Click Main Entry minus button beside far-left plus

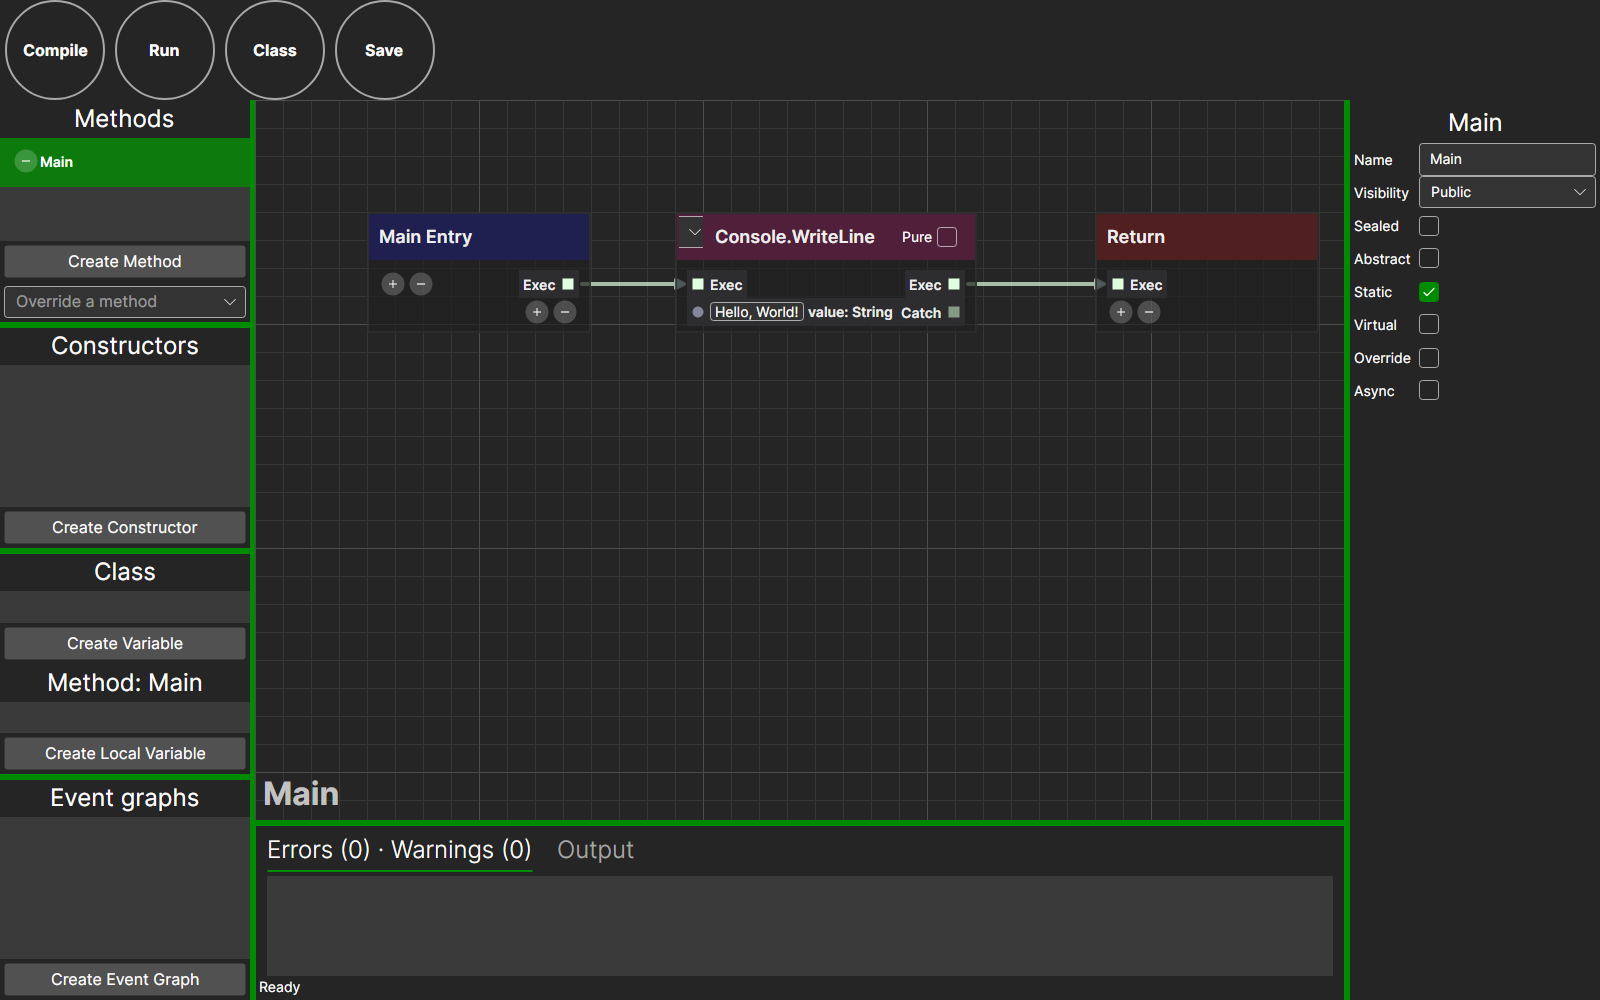421,284
